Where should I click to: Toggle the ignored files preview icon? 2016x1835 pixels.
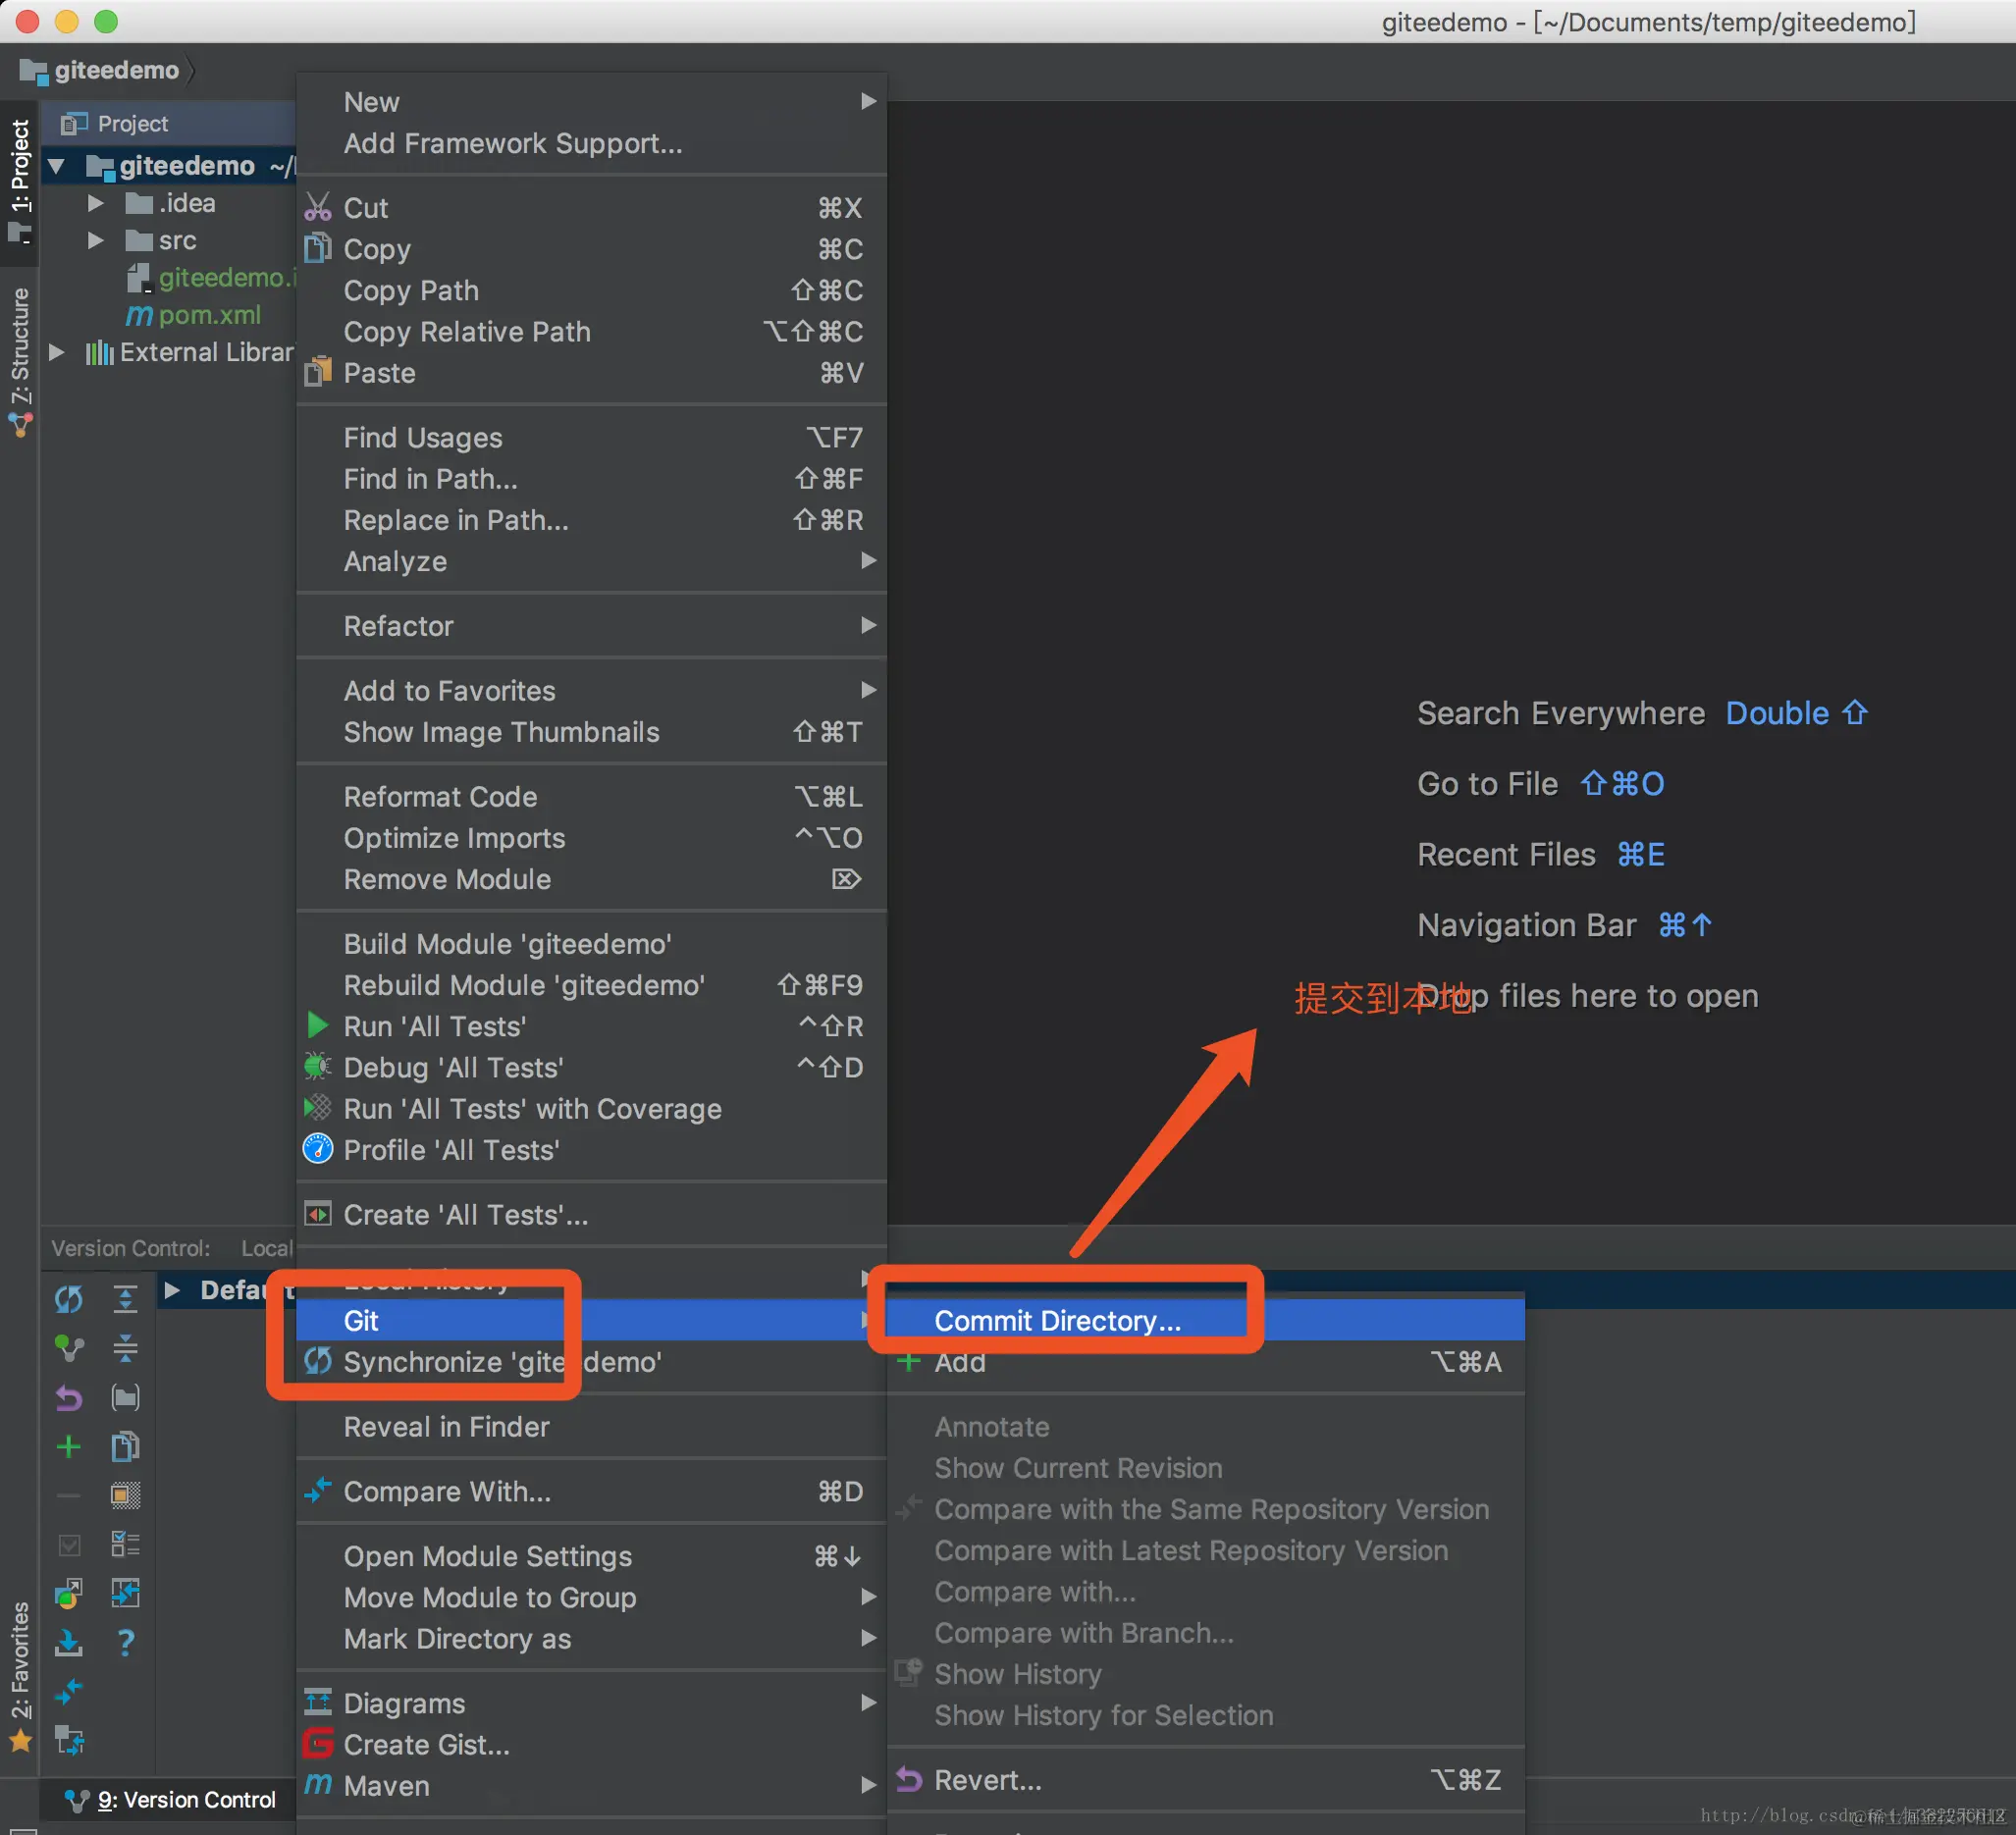click(125, 1495)
